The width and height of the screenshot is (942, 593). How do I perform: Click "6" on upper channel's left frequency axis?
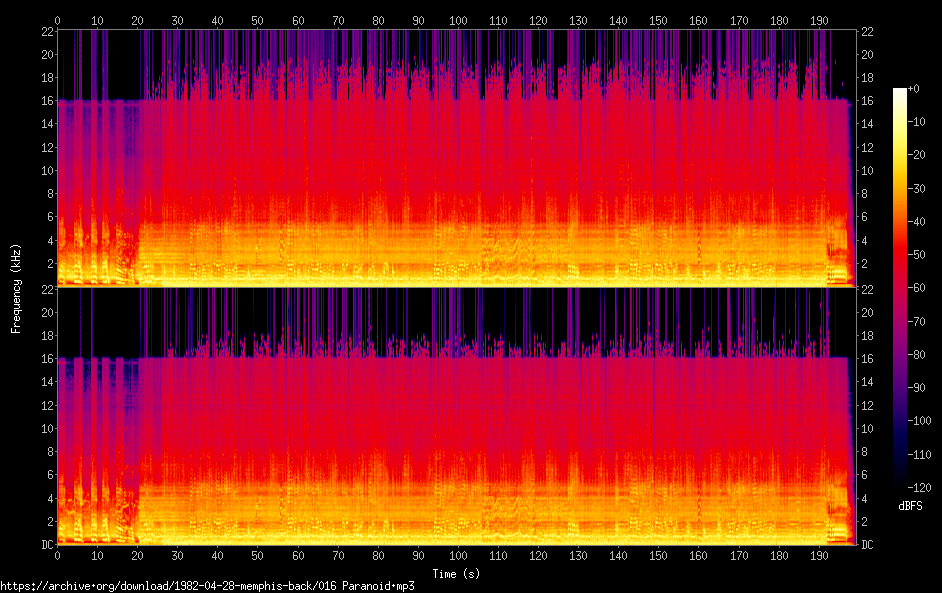pos(50,217)
